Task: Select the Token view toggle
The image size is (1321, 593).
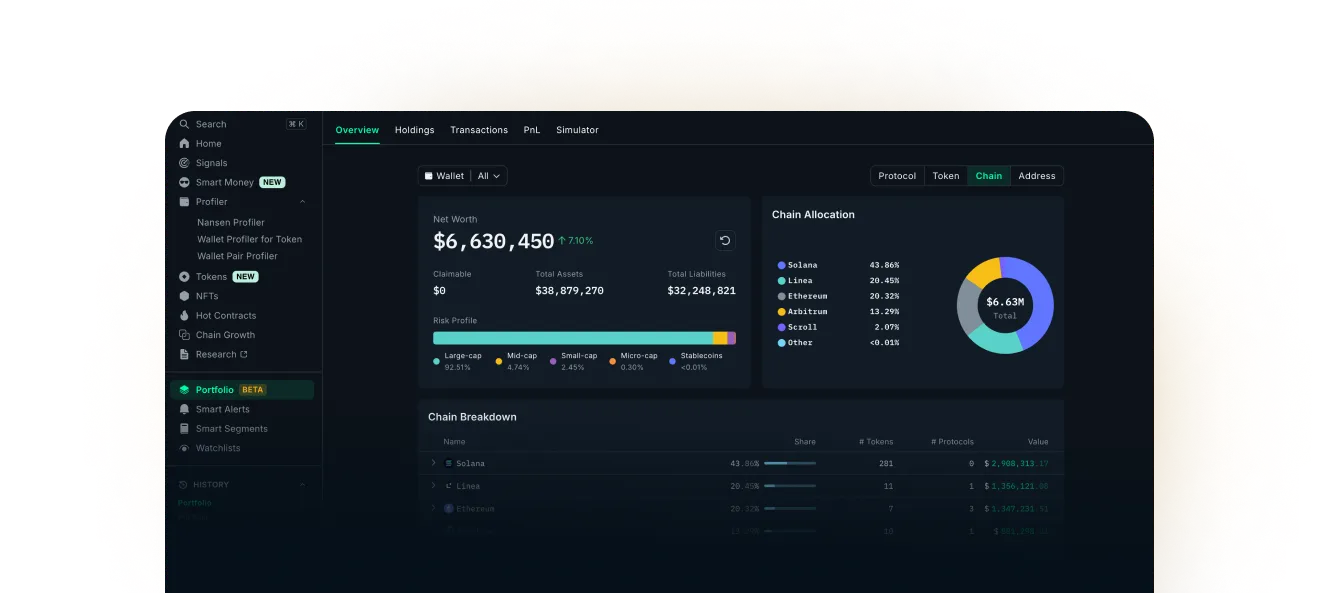Action: pyautogui.click(x=946, y=176)
